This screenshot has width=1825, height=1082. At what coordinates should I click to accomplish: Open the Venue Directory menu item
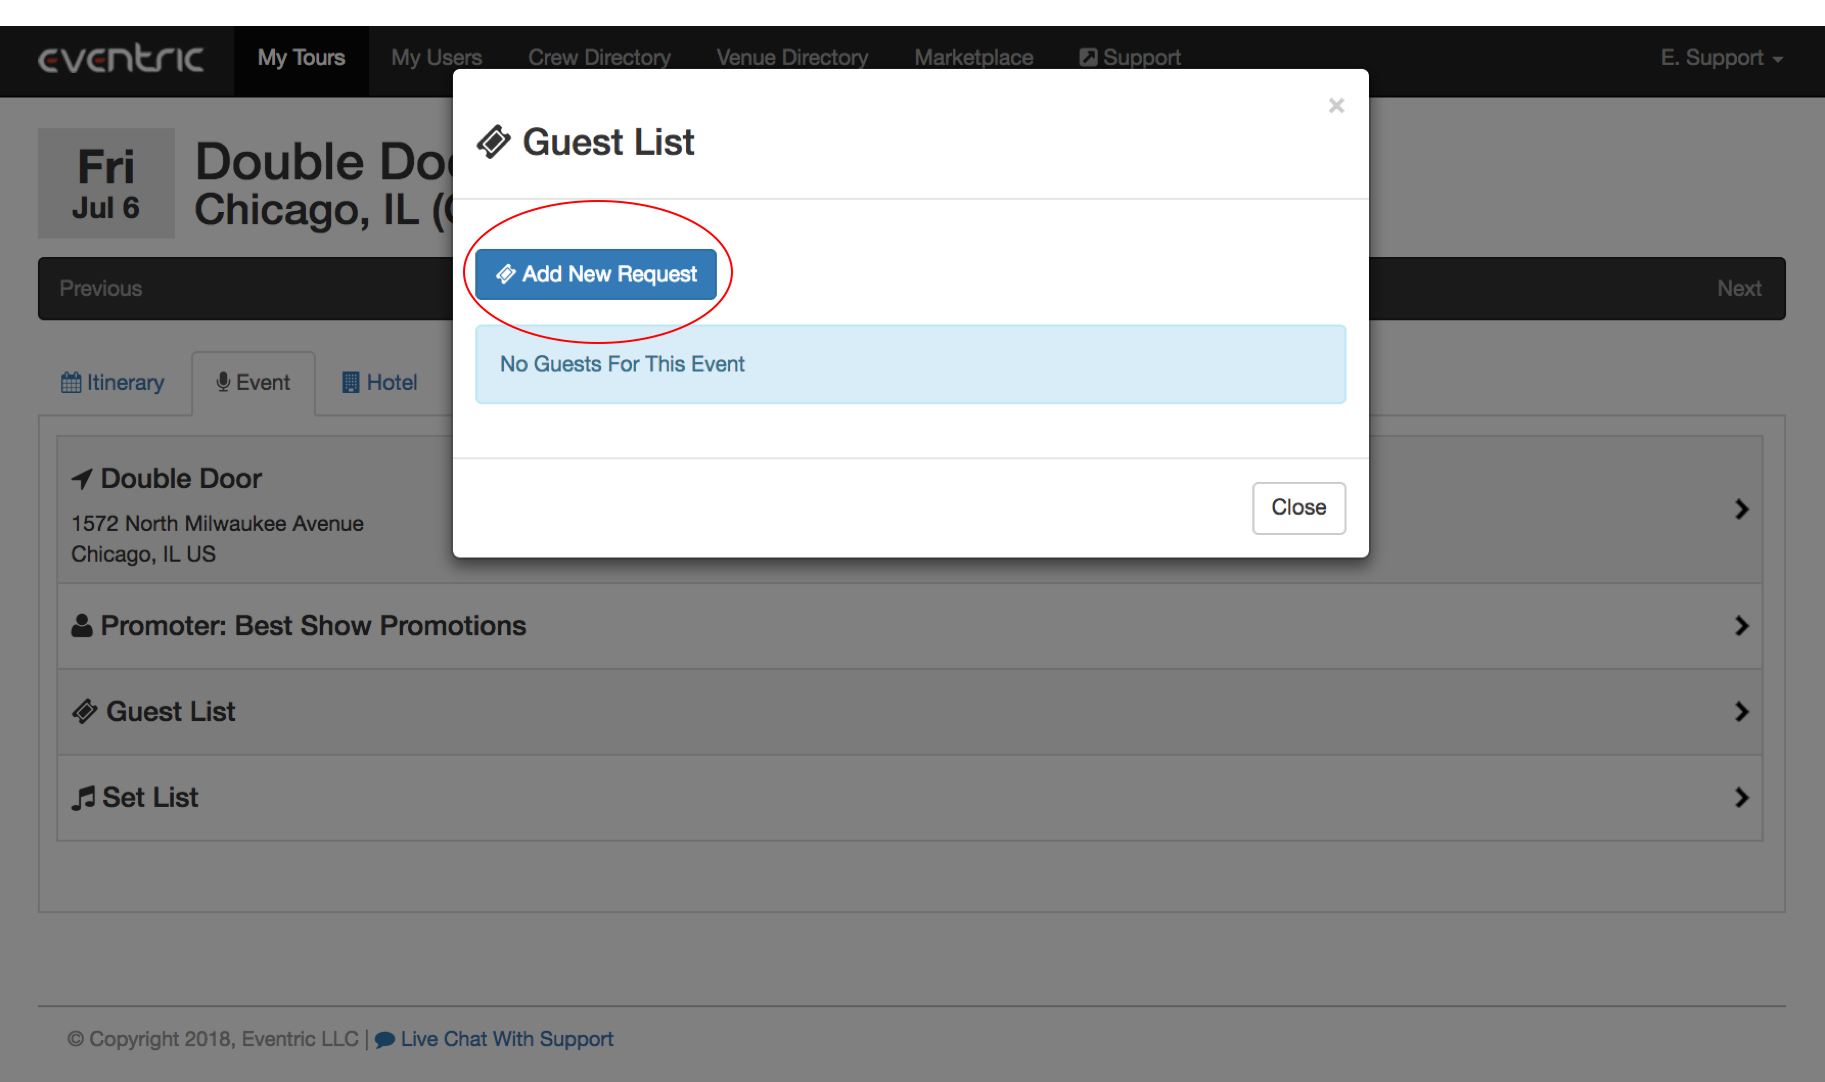(792, 58)
